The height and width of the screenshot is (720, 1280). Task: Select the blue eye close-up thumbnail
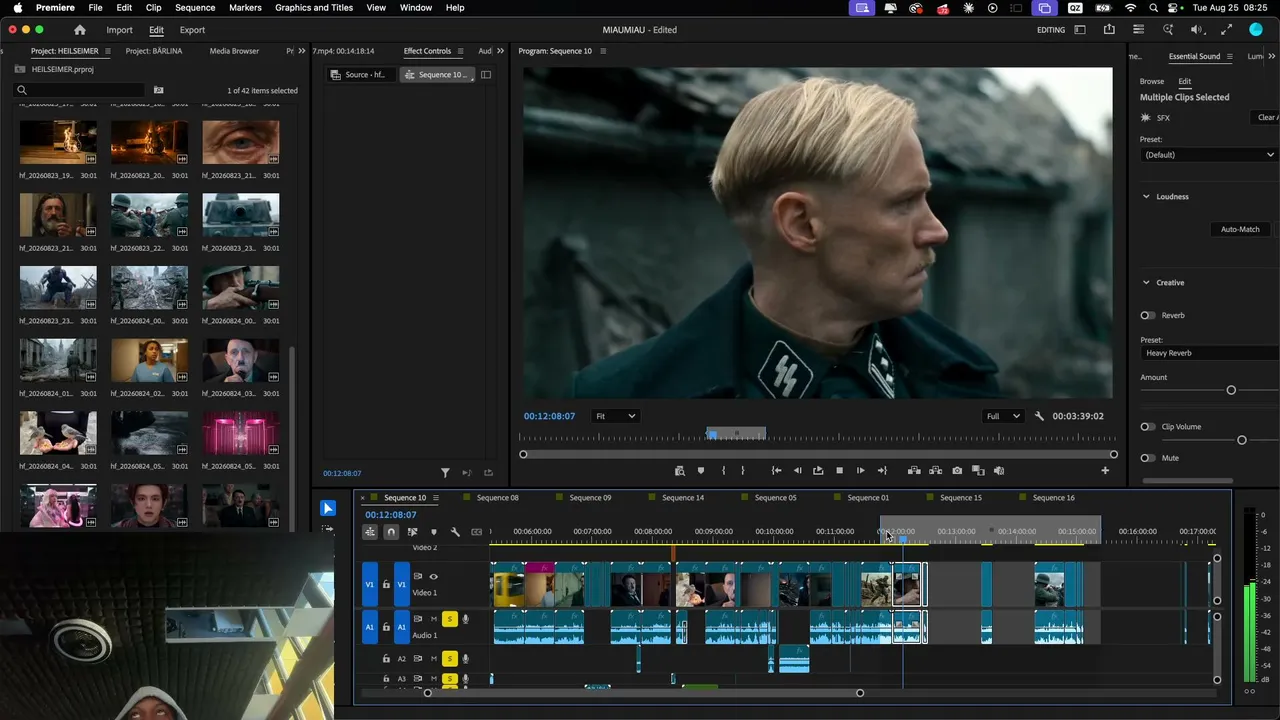click(241, 142)
